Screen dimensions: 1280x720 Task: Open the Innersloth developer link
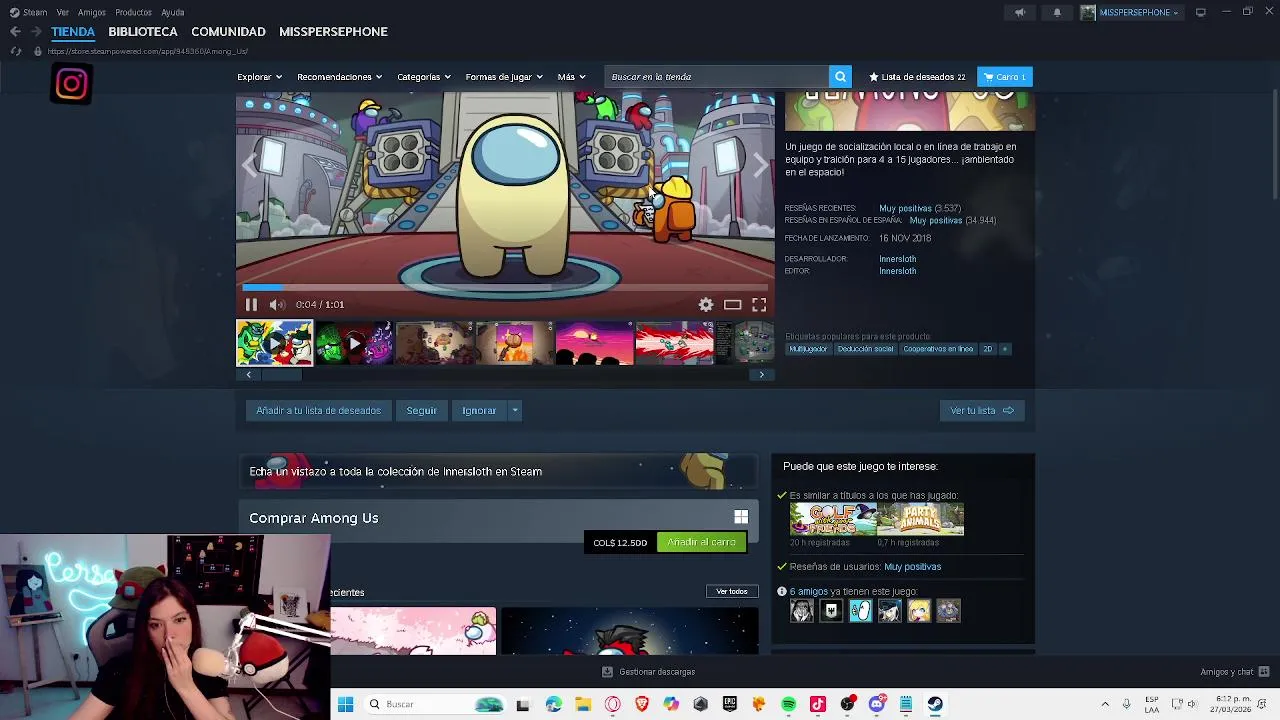click(x=897, y=259)
